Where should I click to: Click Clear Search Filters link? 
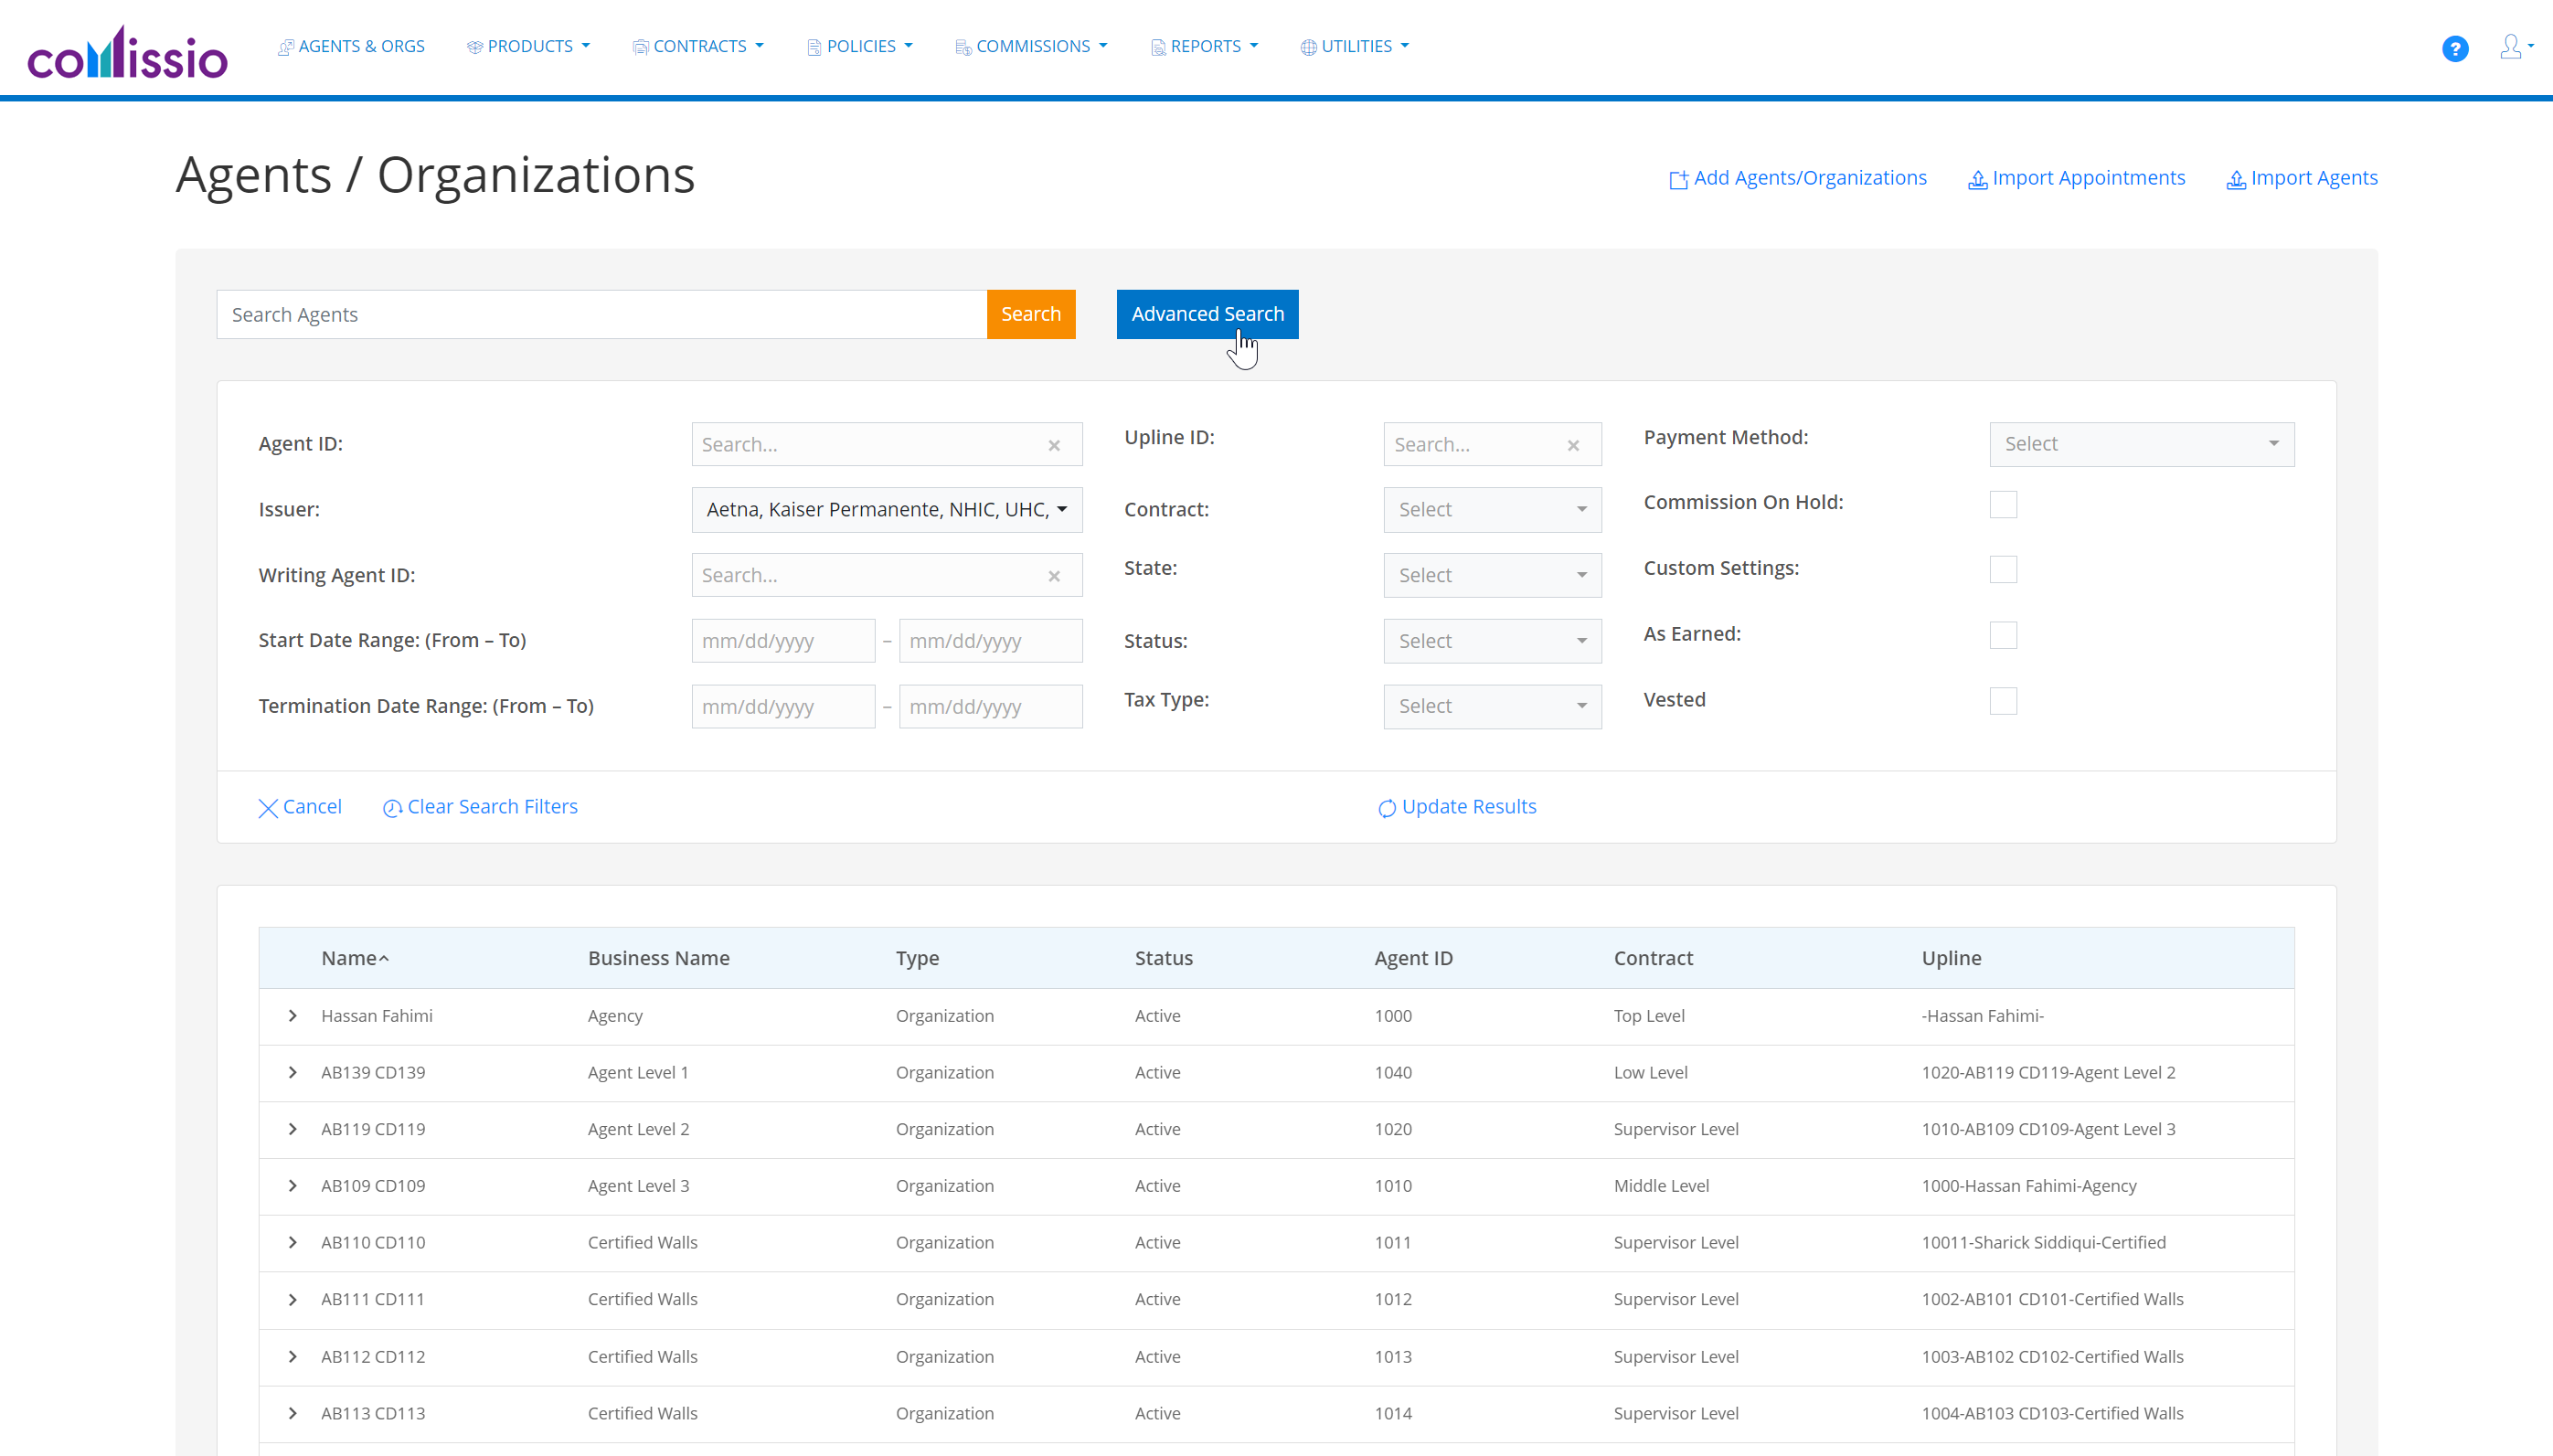480,807
